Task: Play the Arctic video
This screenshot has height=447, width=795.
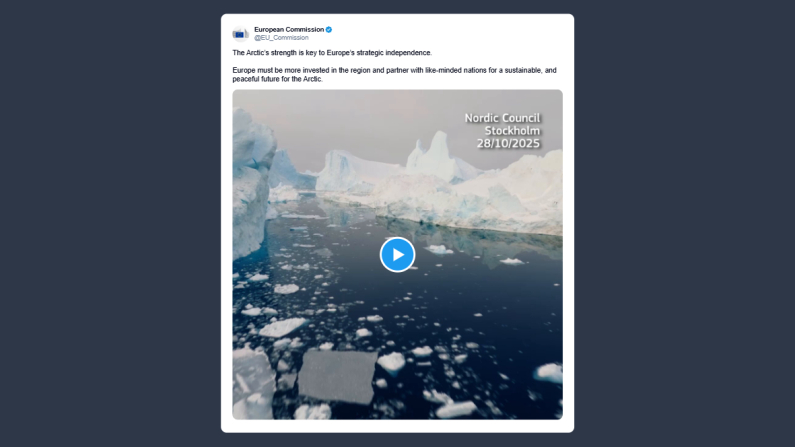Action: click(x=397, y=254)
